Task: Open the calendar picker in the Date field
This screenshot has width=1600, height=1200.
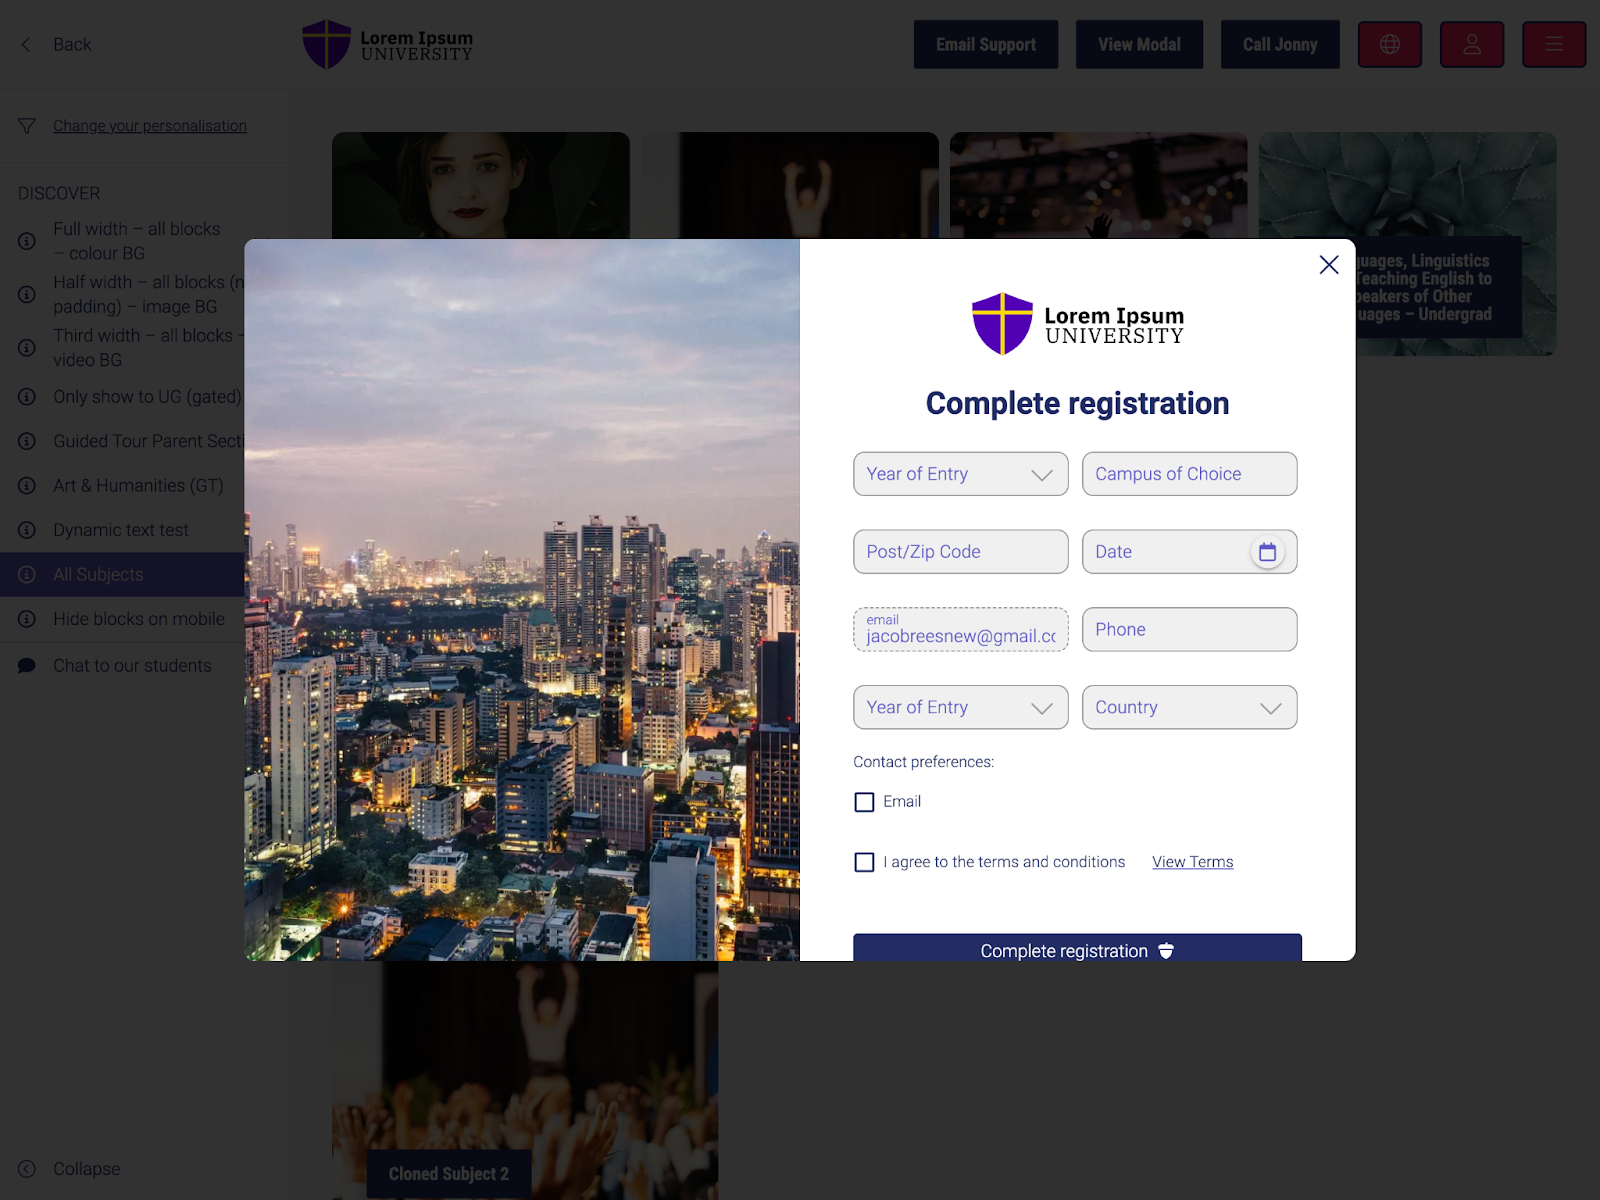Action: click(x=1267, y=552)
